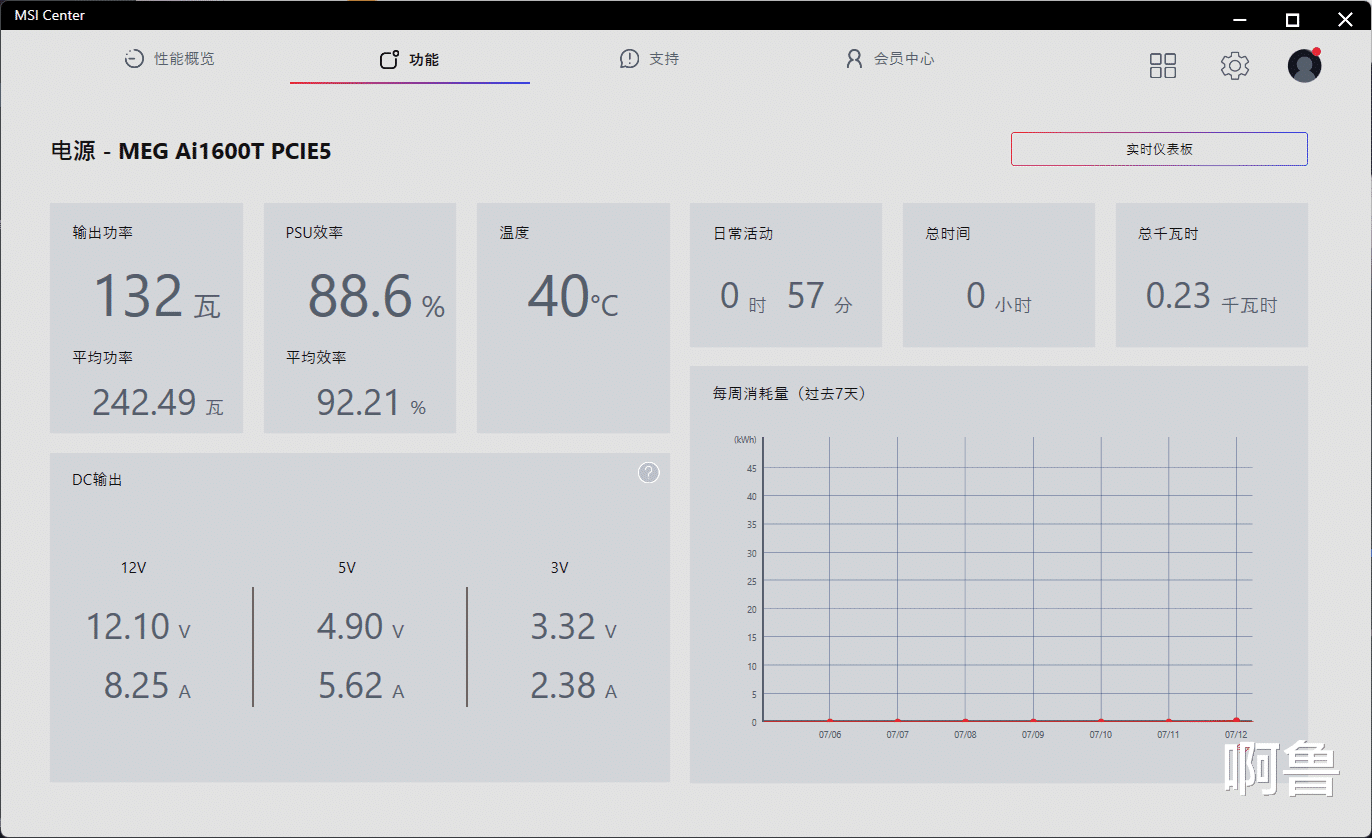Image resolution: width=1372 pixels, height=838 pixels.
Task: Click the 40℃ temperature reading
Action: coord(573,297)
